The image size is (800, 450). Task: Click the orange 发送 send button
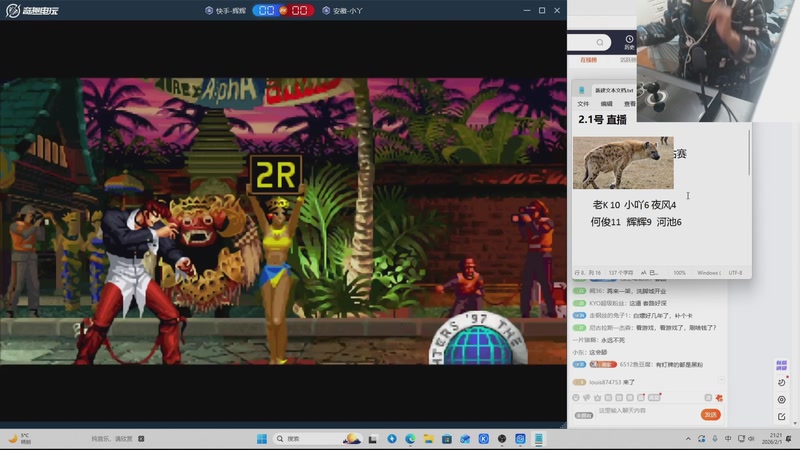710,415
